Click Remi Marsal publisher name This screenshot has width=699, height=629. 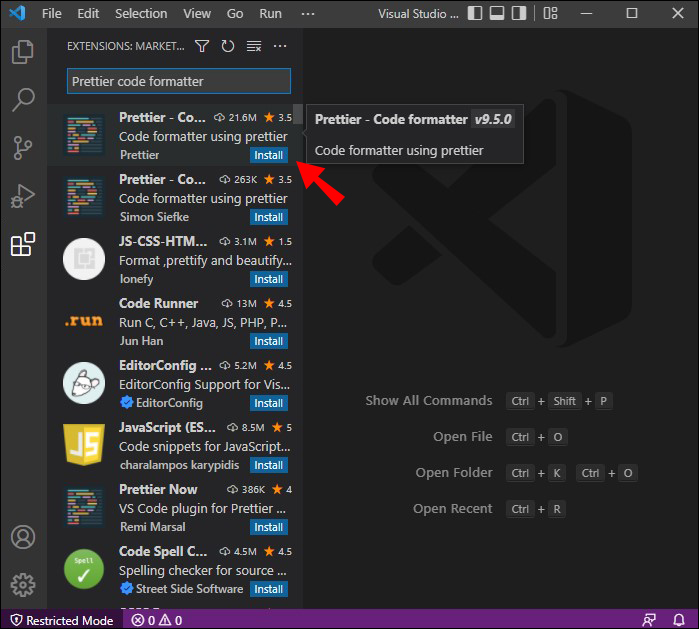click(x=152, y=527)
